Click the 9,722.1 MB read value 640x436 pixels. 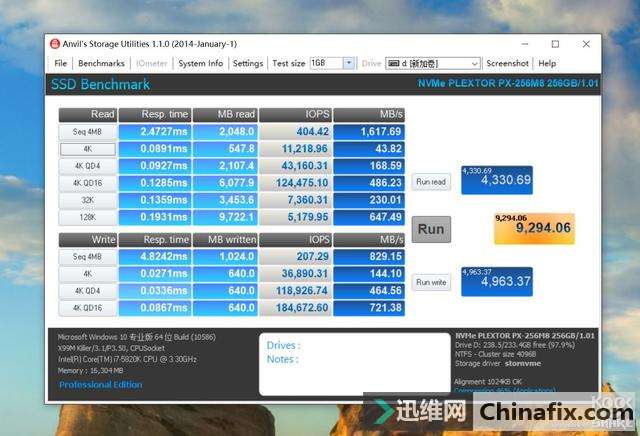(x=225, y=217)
